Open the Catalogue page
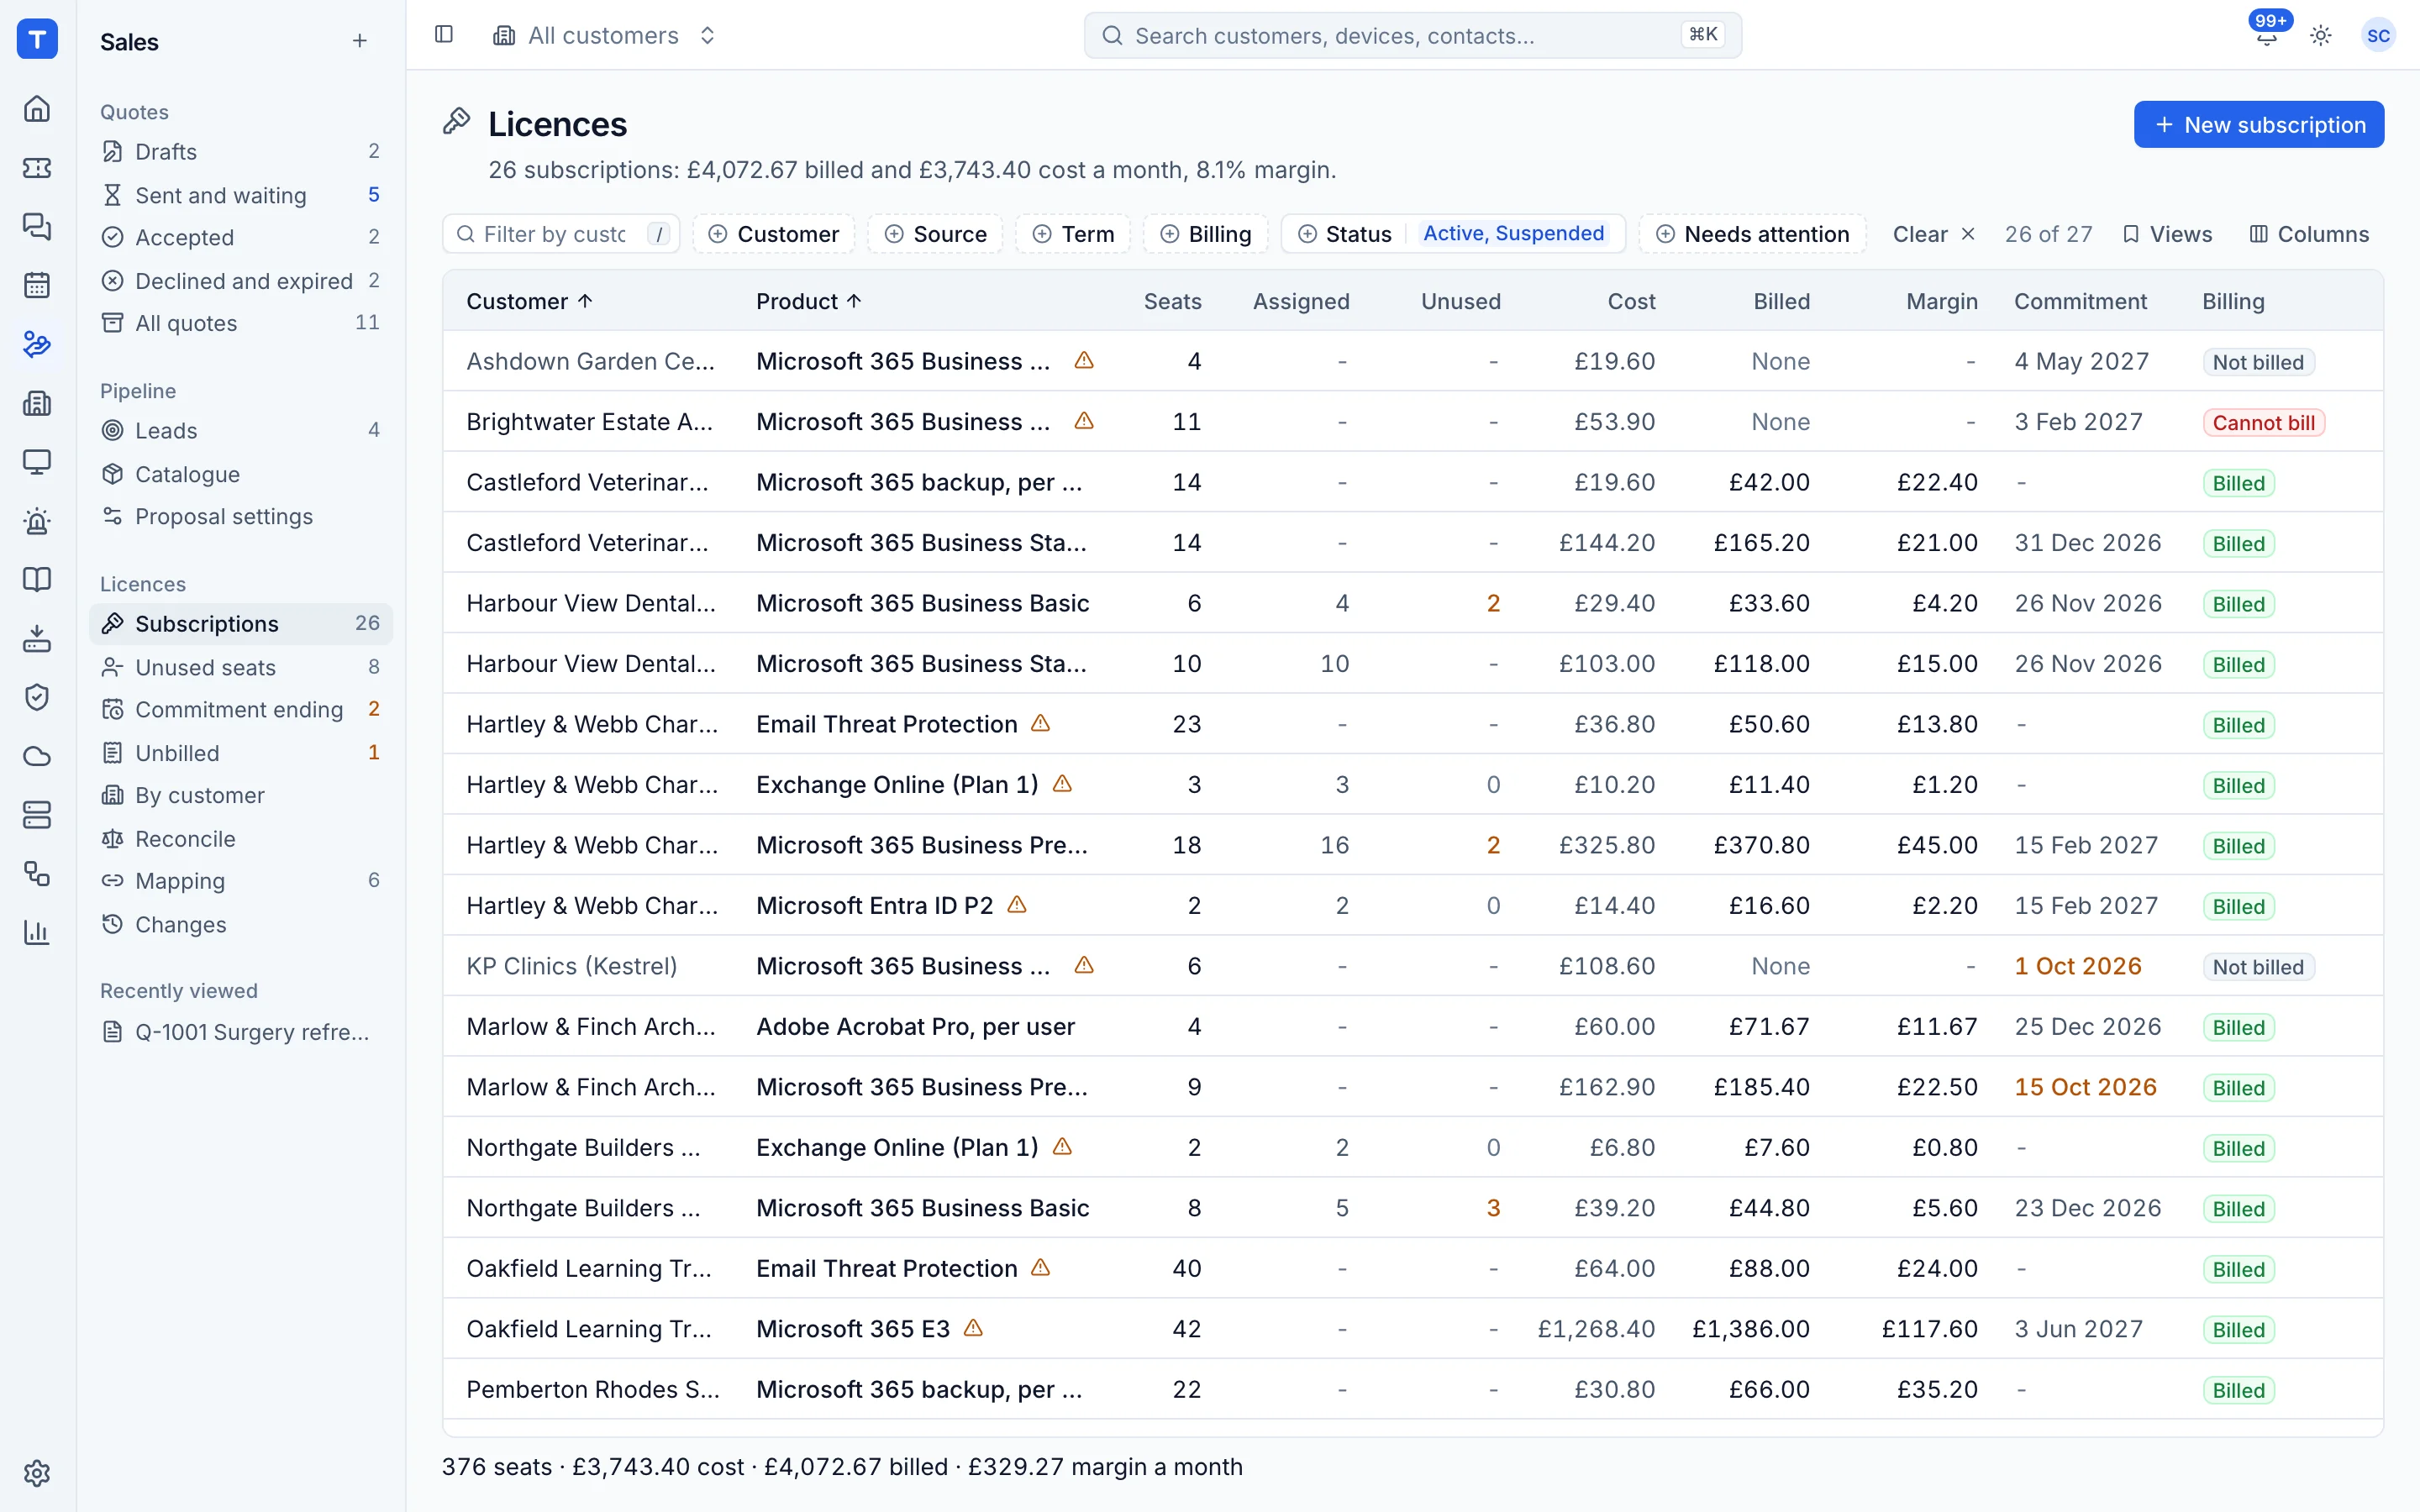The width and height of the screenshot is (2420, 1512). tap(240, 474)
